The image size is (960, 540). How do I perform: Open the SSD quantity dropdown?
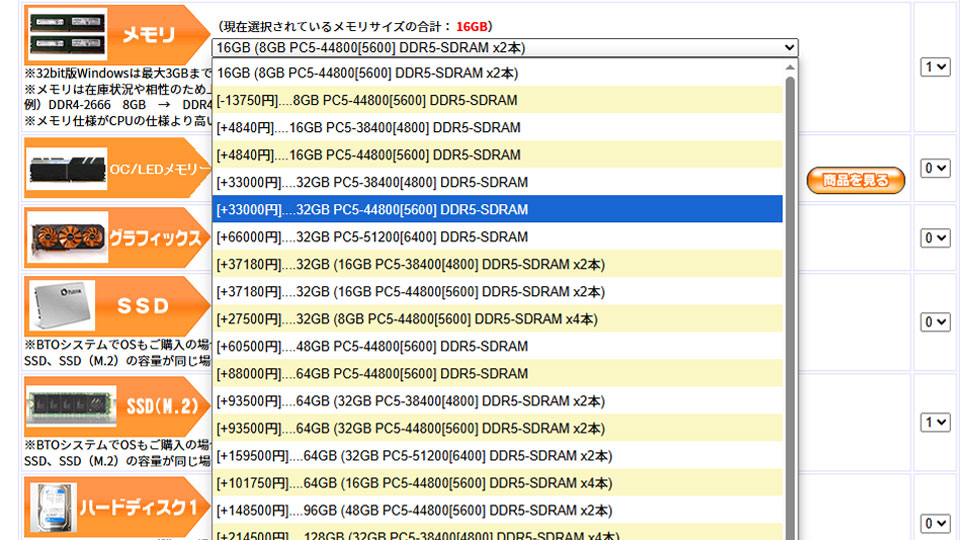935,322
